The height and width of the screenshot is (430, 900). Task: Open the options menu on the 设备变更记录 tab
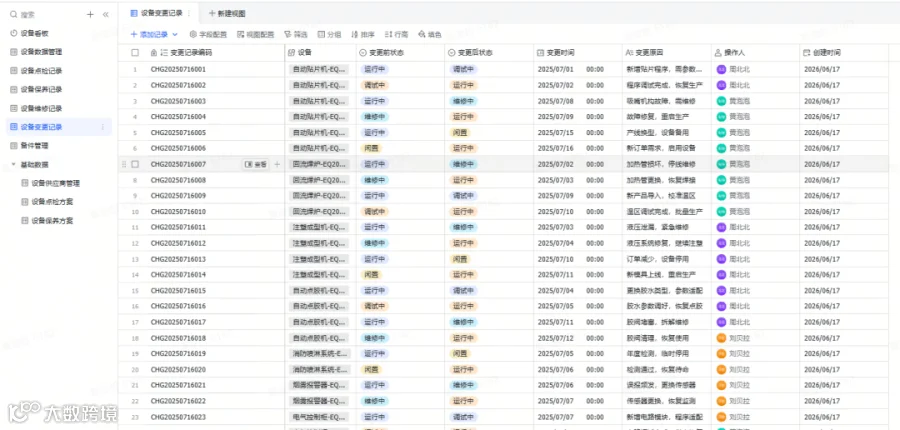(189, 13)
